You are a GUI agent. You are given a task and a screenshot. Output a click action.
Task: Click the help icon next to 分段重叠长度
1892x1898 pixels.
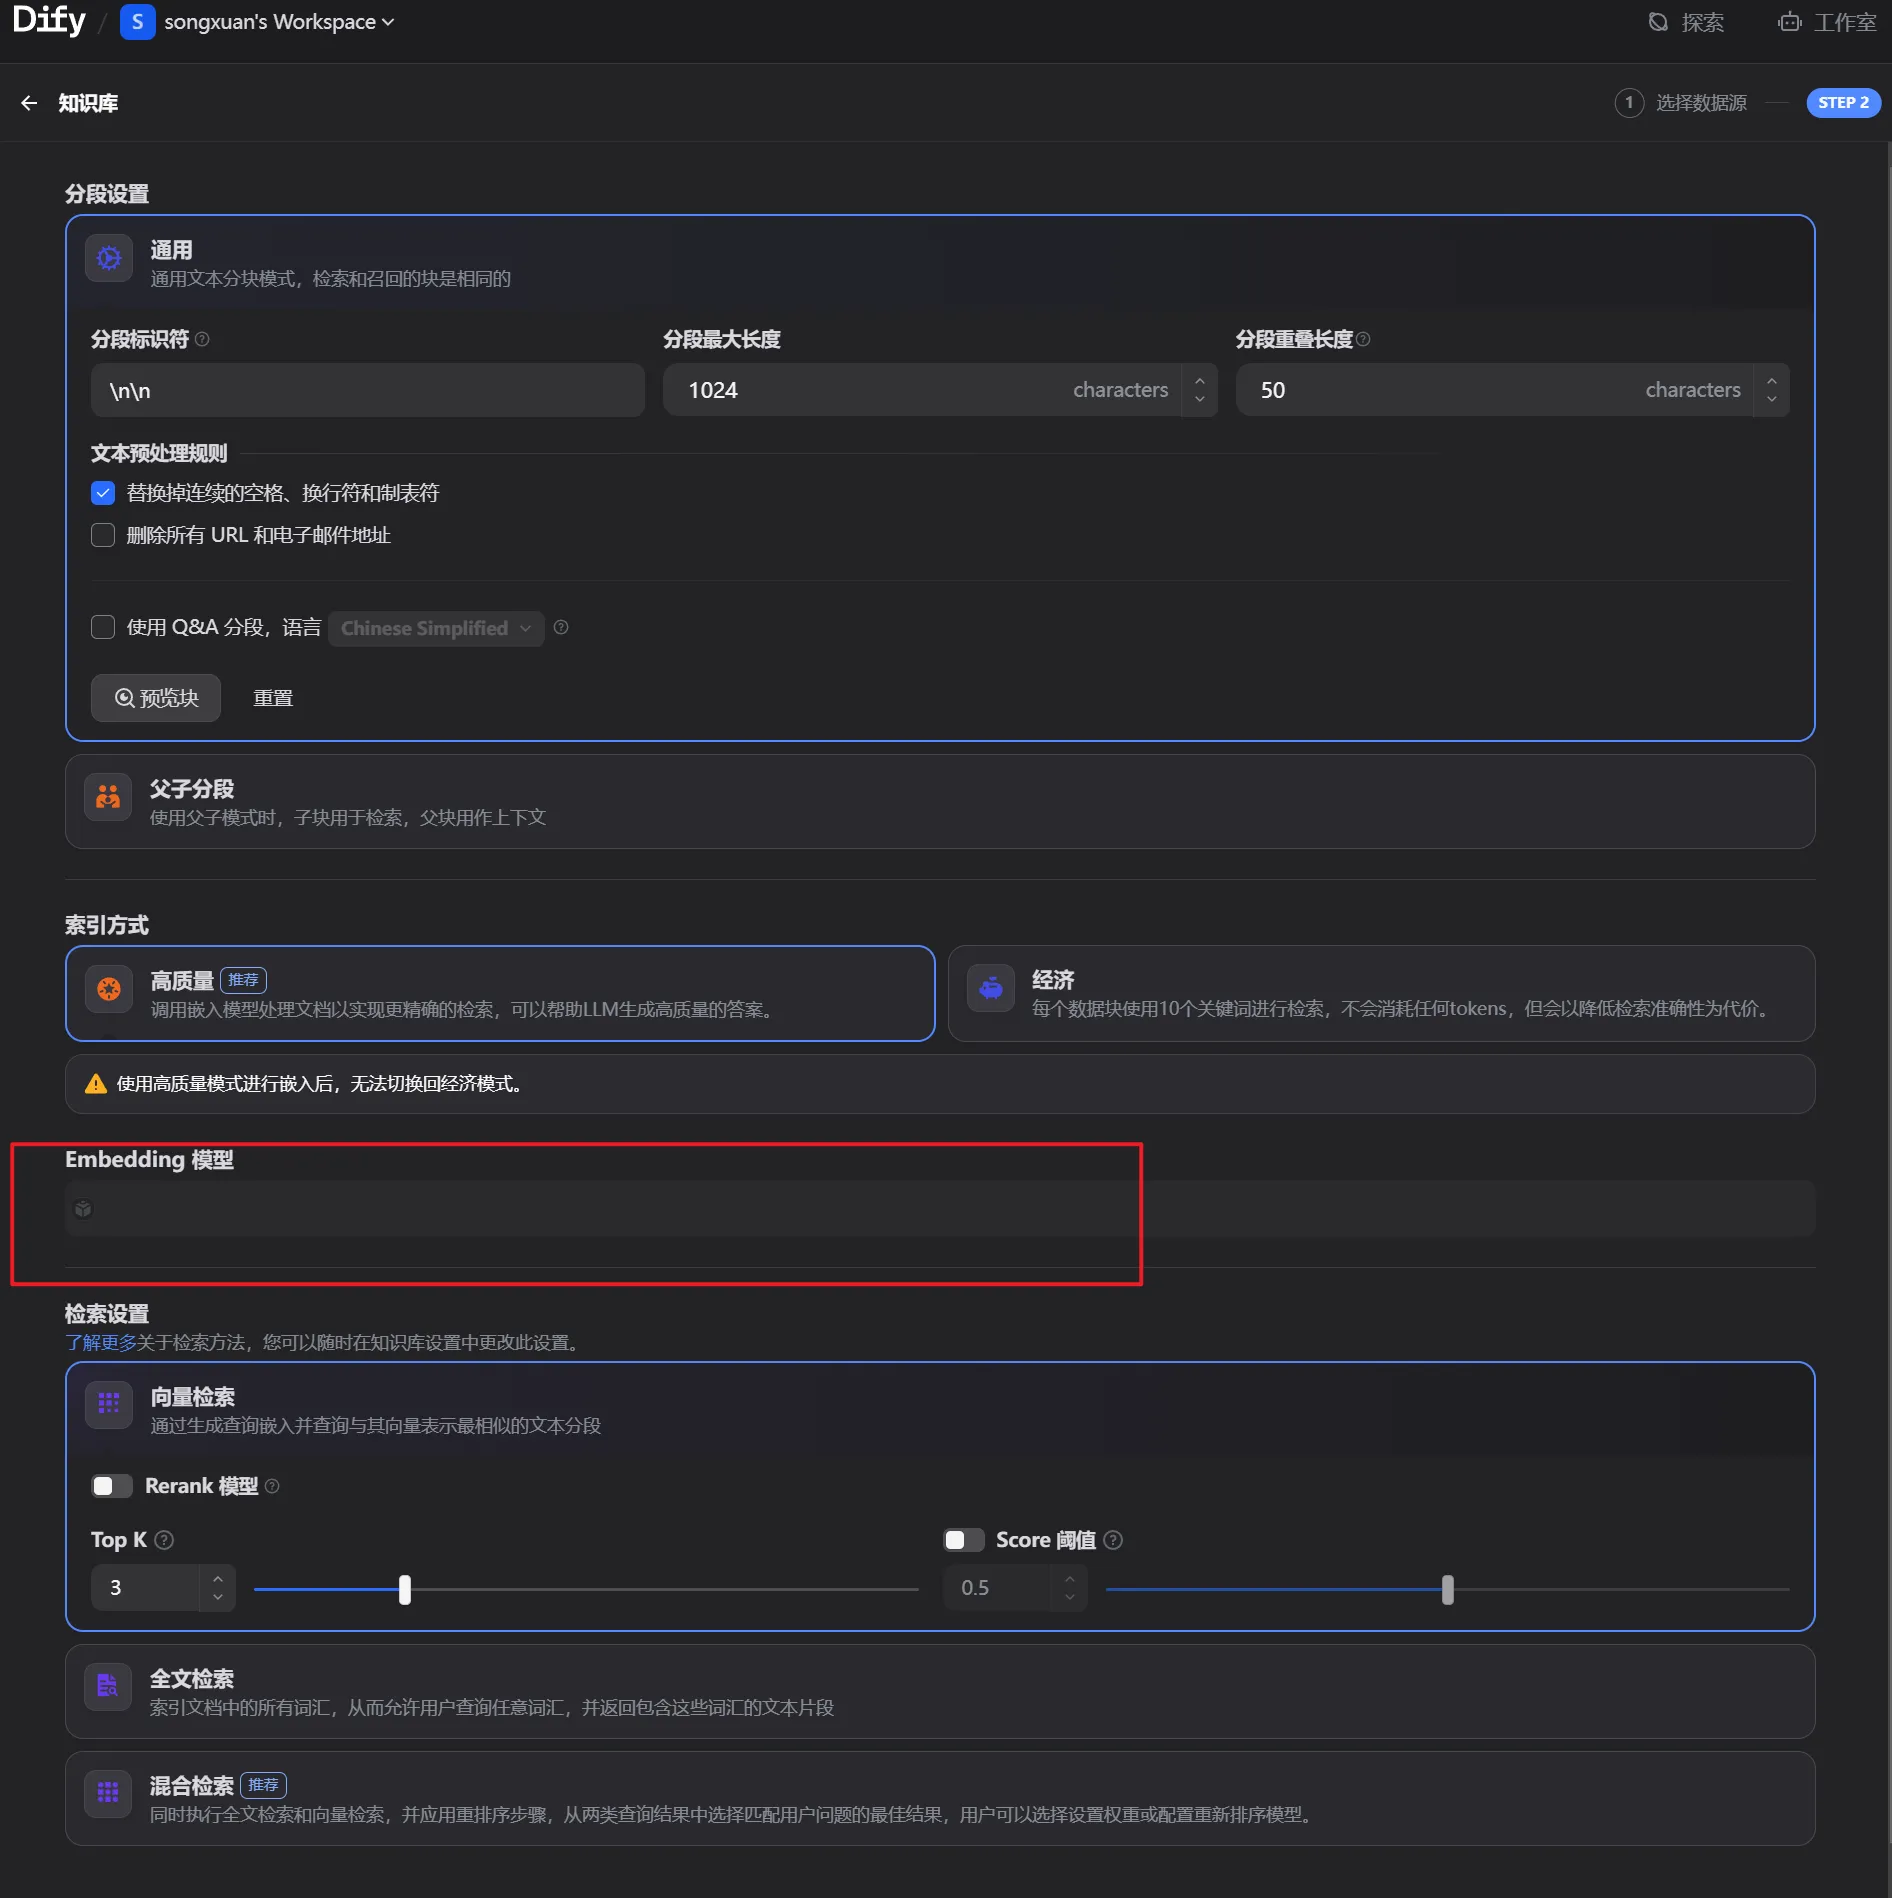1363,340
